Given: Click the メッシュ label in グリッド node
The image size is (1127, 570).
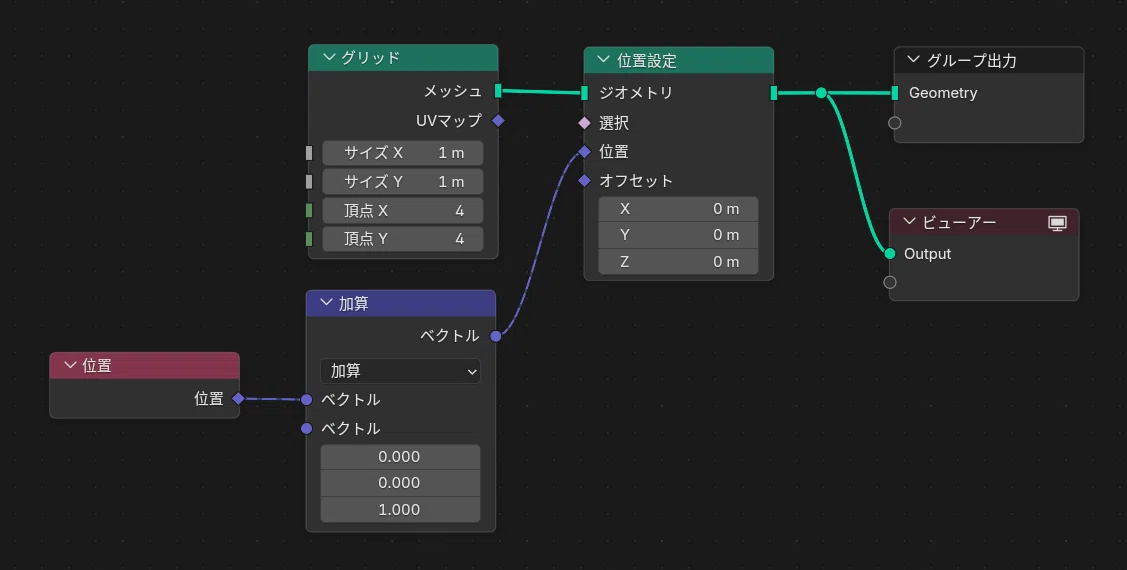Looking at the screenshot, I should pos(453,91).
